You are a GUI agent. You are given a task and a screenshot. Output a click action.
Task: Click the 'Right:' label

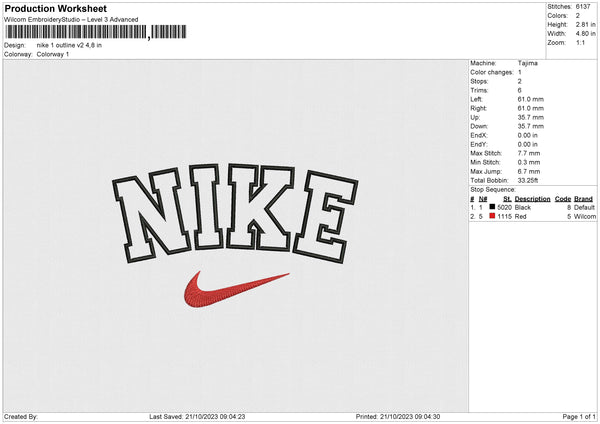click(x=478, y=108)
